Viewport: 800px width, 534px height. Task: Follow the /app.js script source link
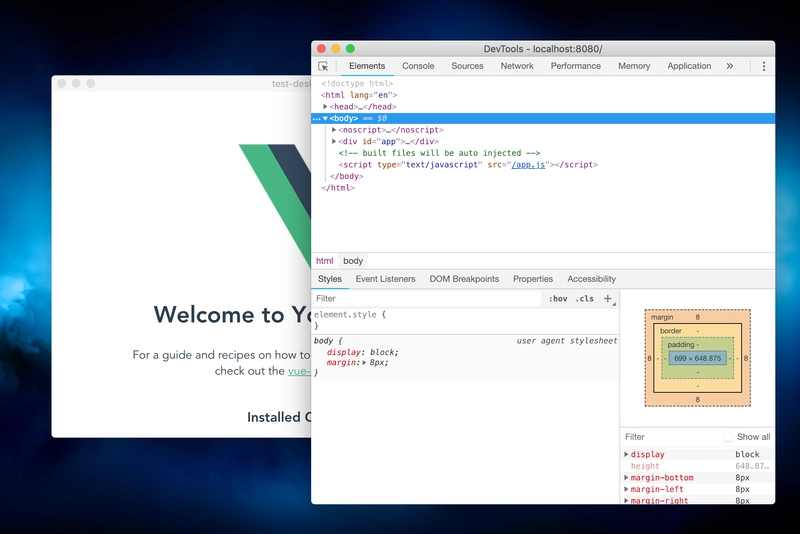528,165
